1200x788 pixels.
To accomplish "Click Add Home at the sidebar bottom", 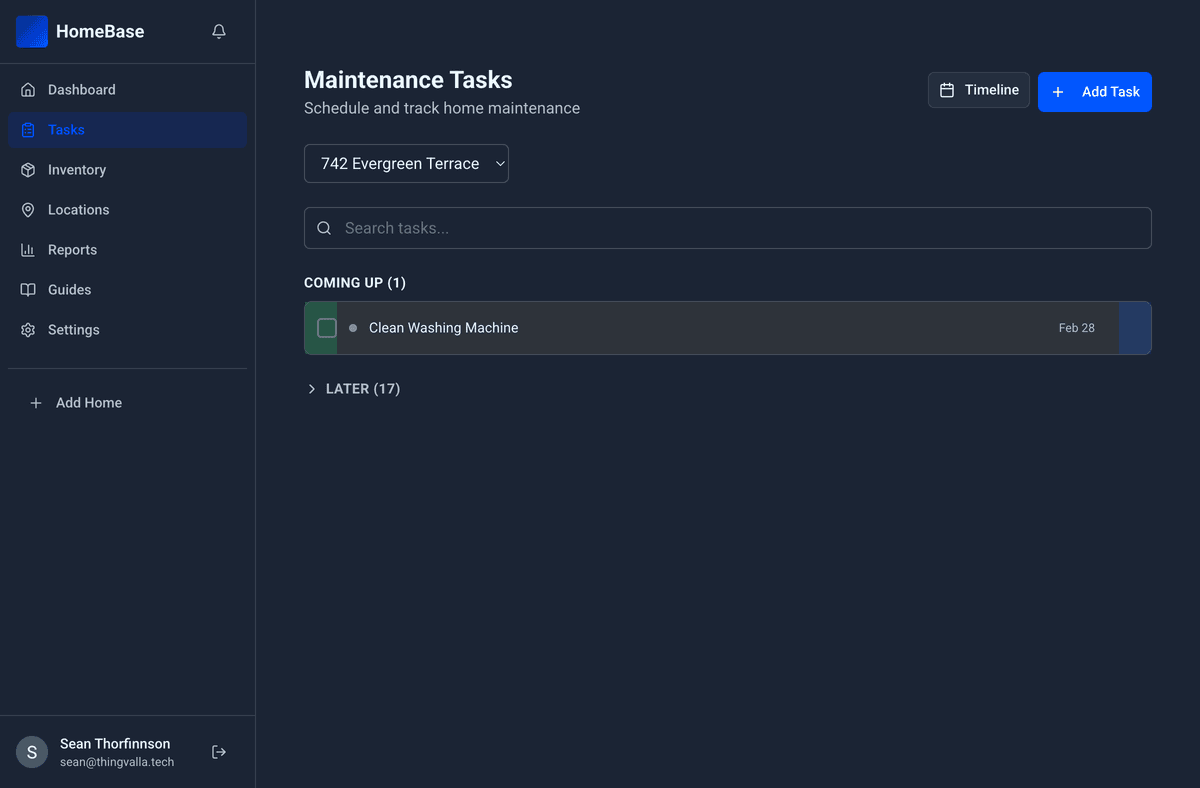I will 75,402.
